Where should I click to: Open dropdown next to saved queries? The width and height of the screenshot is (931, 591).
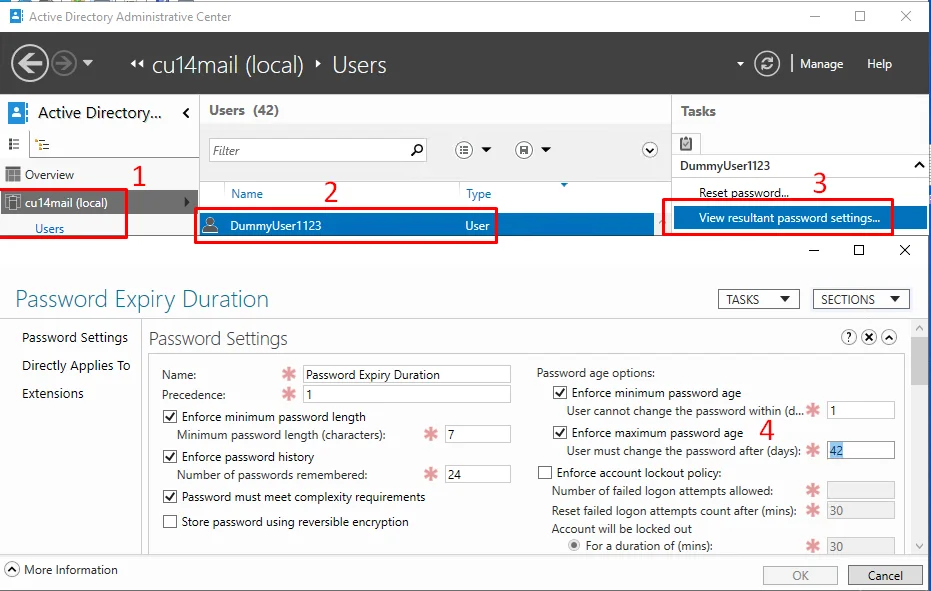point(546,150)
